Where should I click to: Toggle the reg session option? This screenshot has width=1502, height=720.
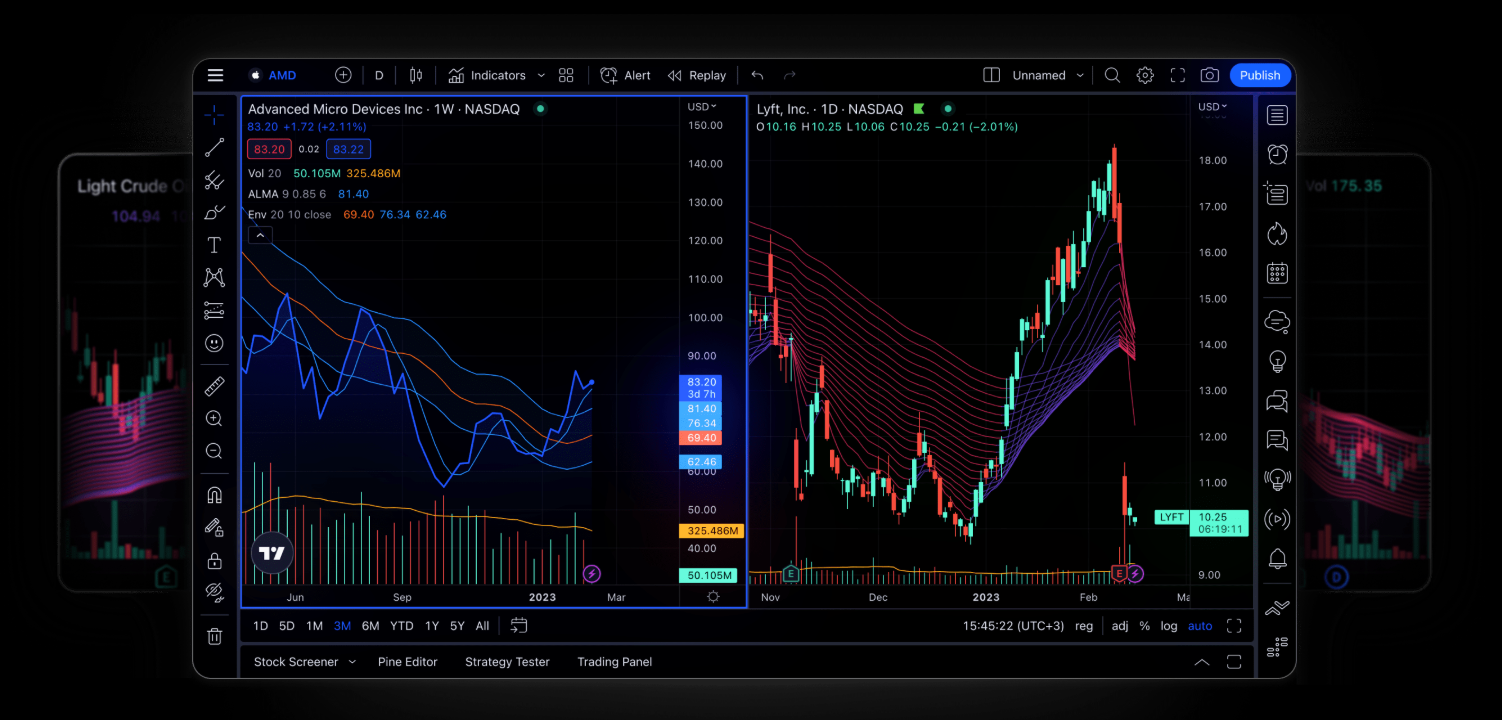tap(1084, 626)
